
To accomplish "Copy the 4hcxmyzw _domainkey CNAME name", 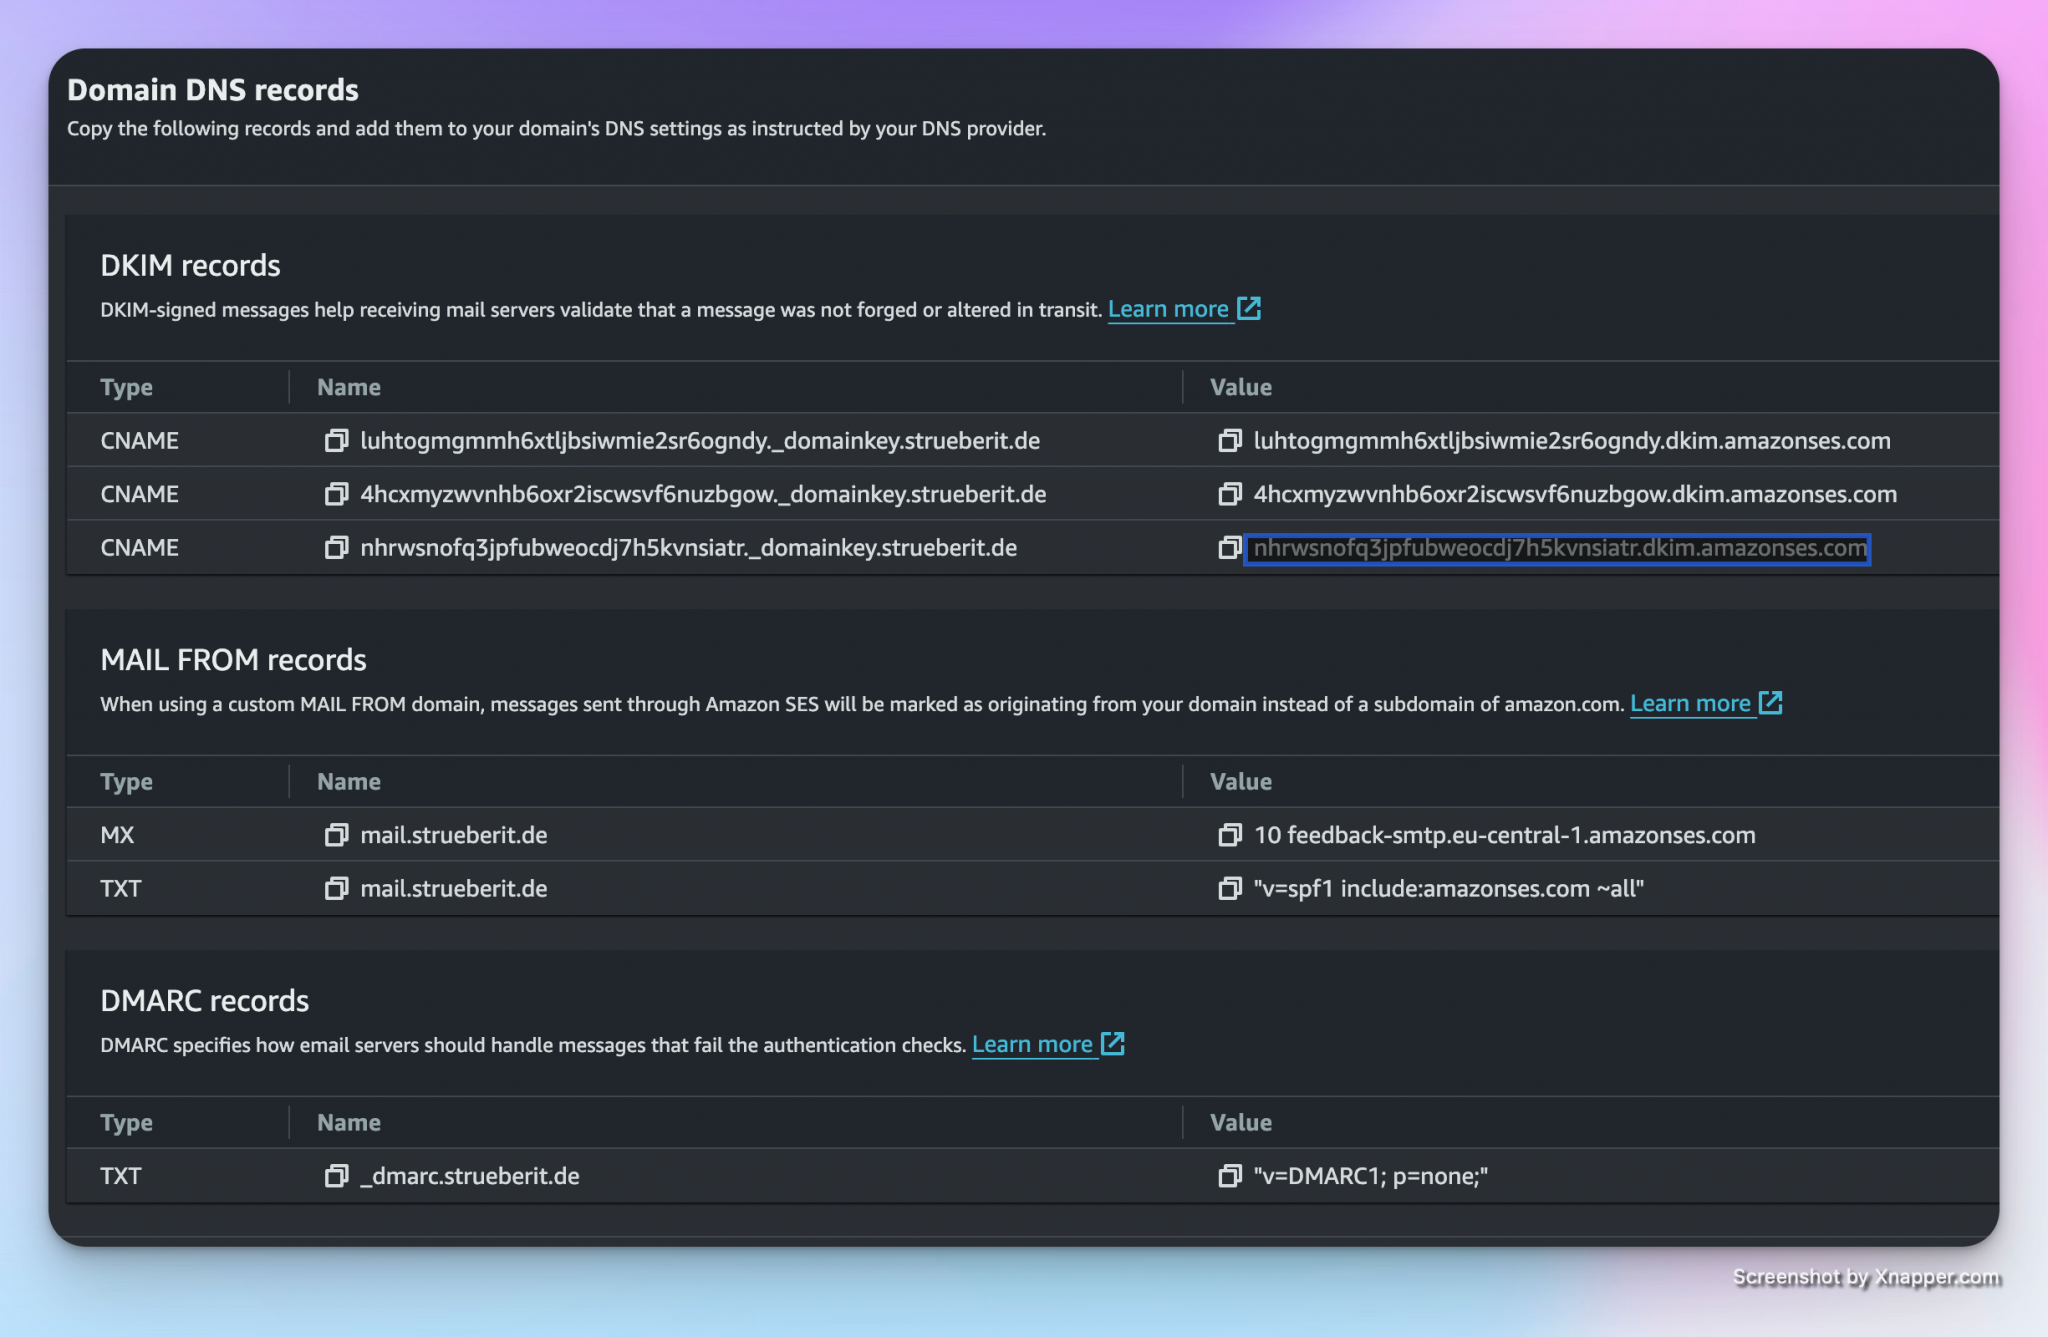I will [x=336, y=494].
